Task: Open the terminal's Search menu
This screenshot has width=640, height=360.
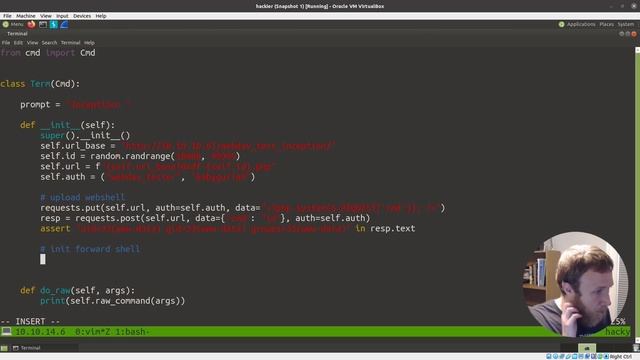Action: click(x=49, y=42)
